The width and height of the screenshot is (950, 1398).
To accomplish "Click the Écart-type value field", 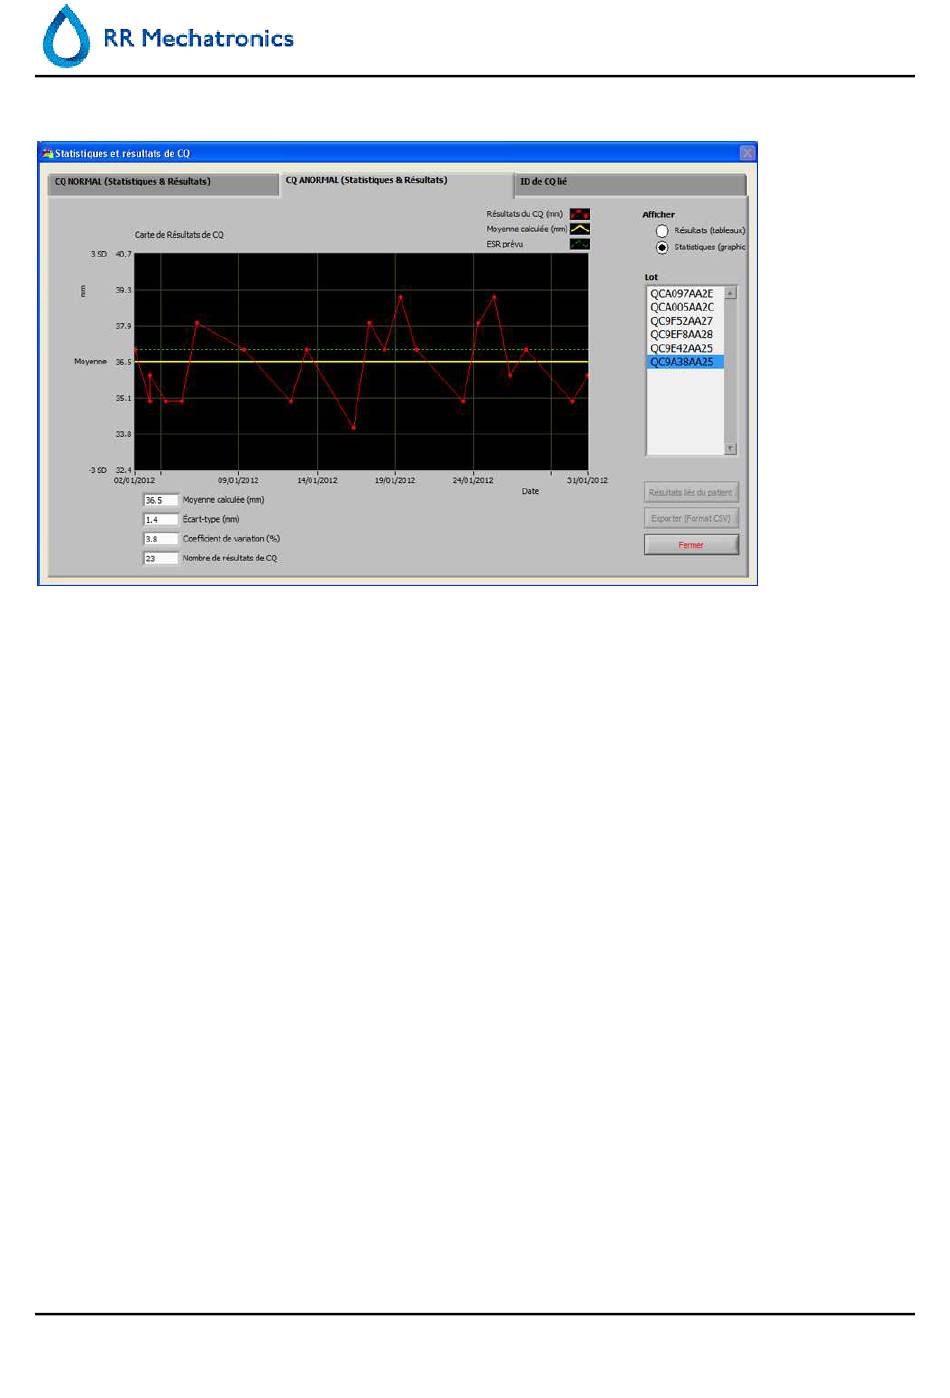I will point(160,520).
